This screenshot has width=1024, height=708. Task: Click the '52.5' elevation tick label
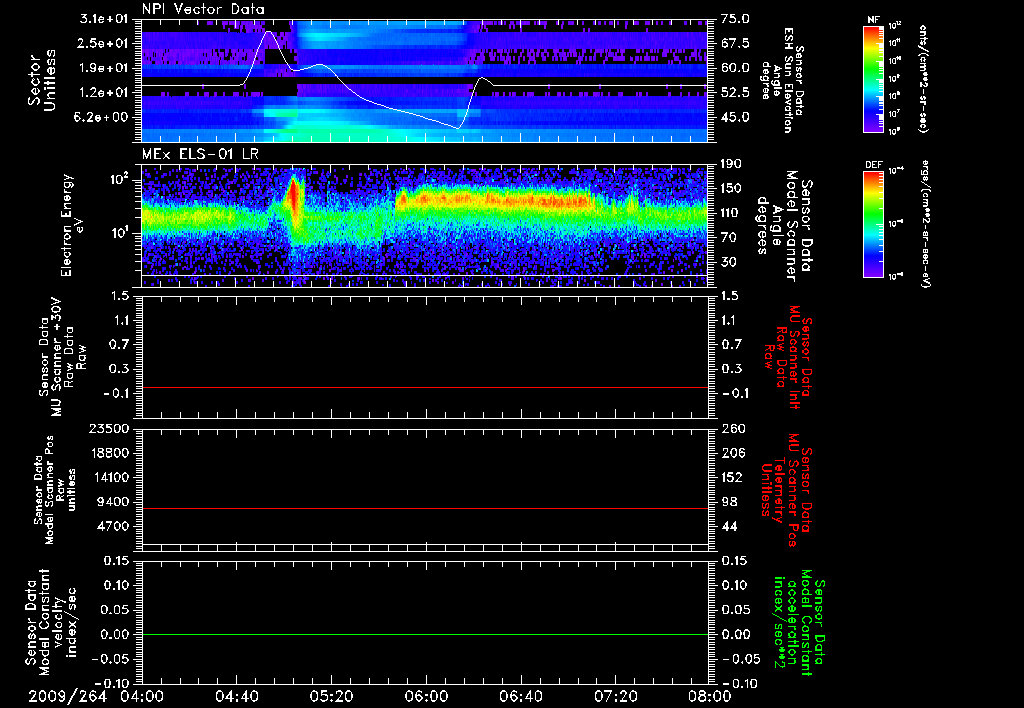click(x=735, y=93)
